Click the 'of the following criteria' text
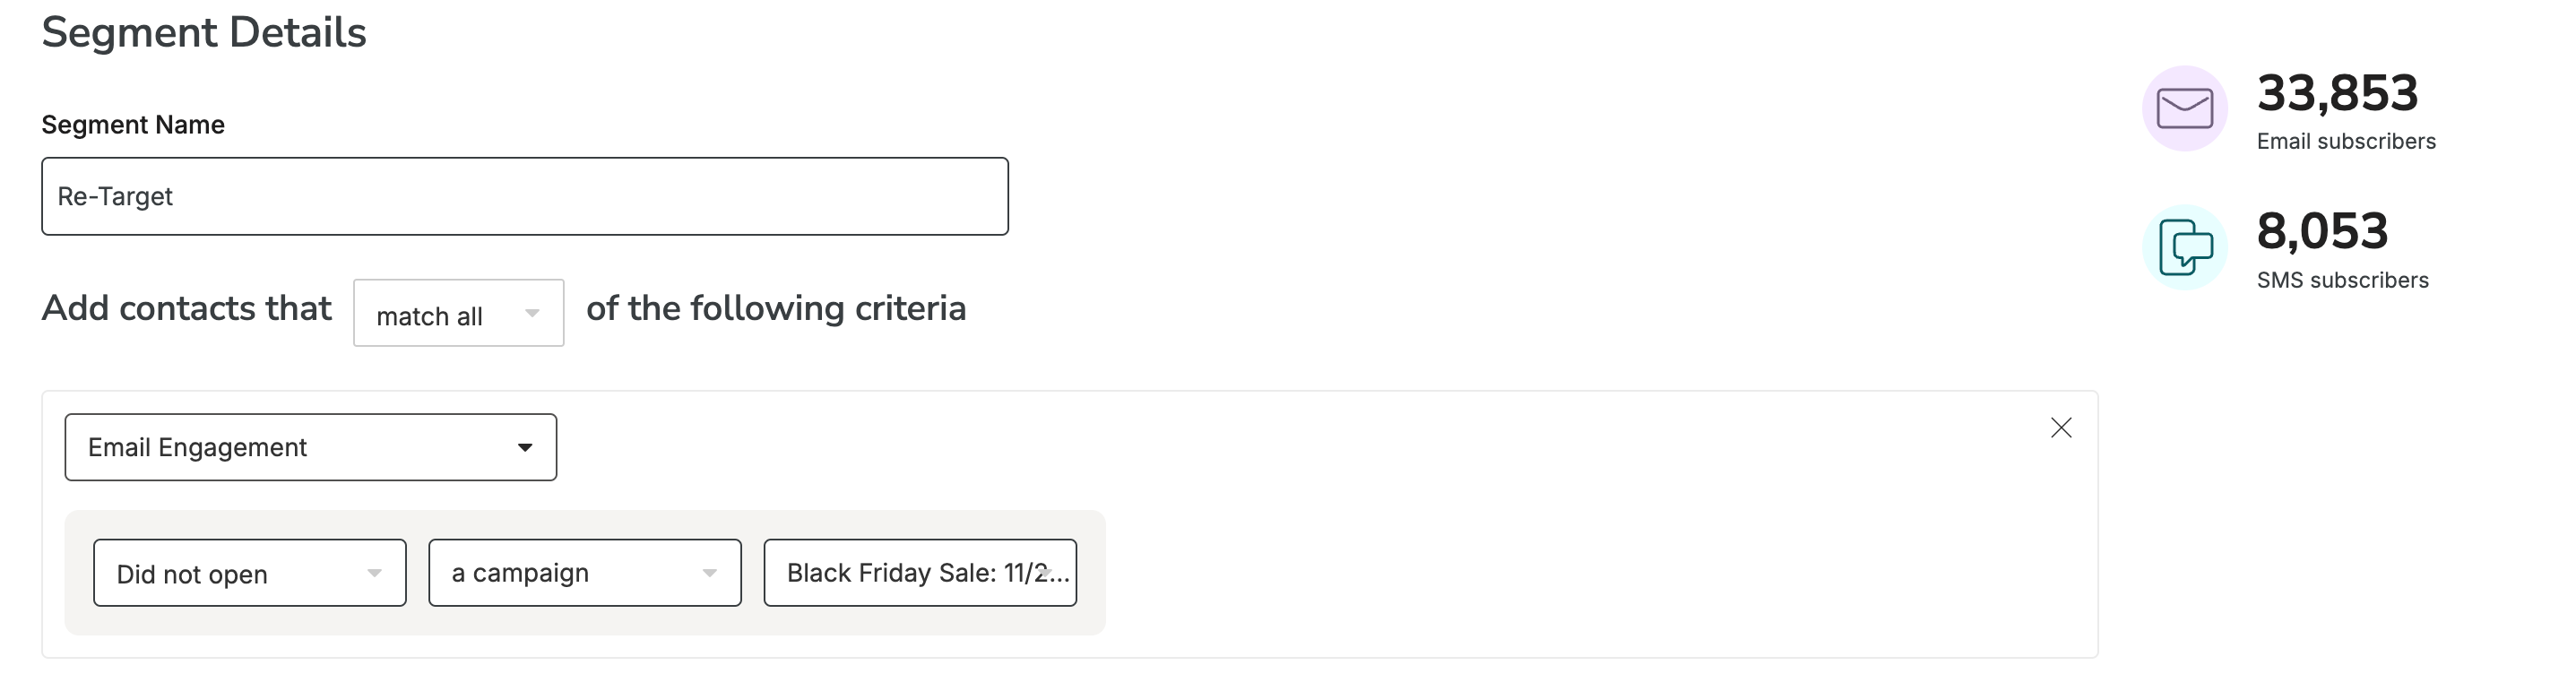Image resolution: width=2576 pixels, height=674 pixels. (x=776, y=308)
